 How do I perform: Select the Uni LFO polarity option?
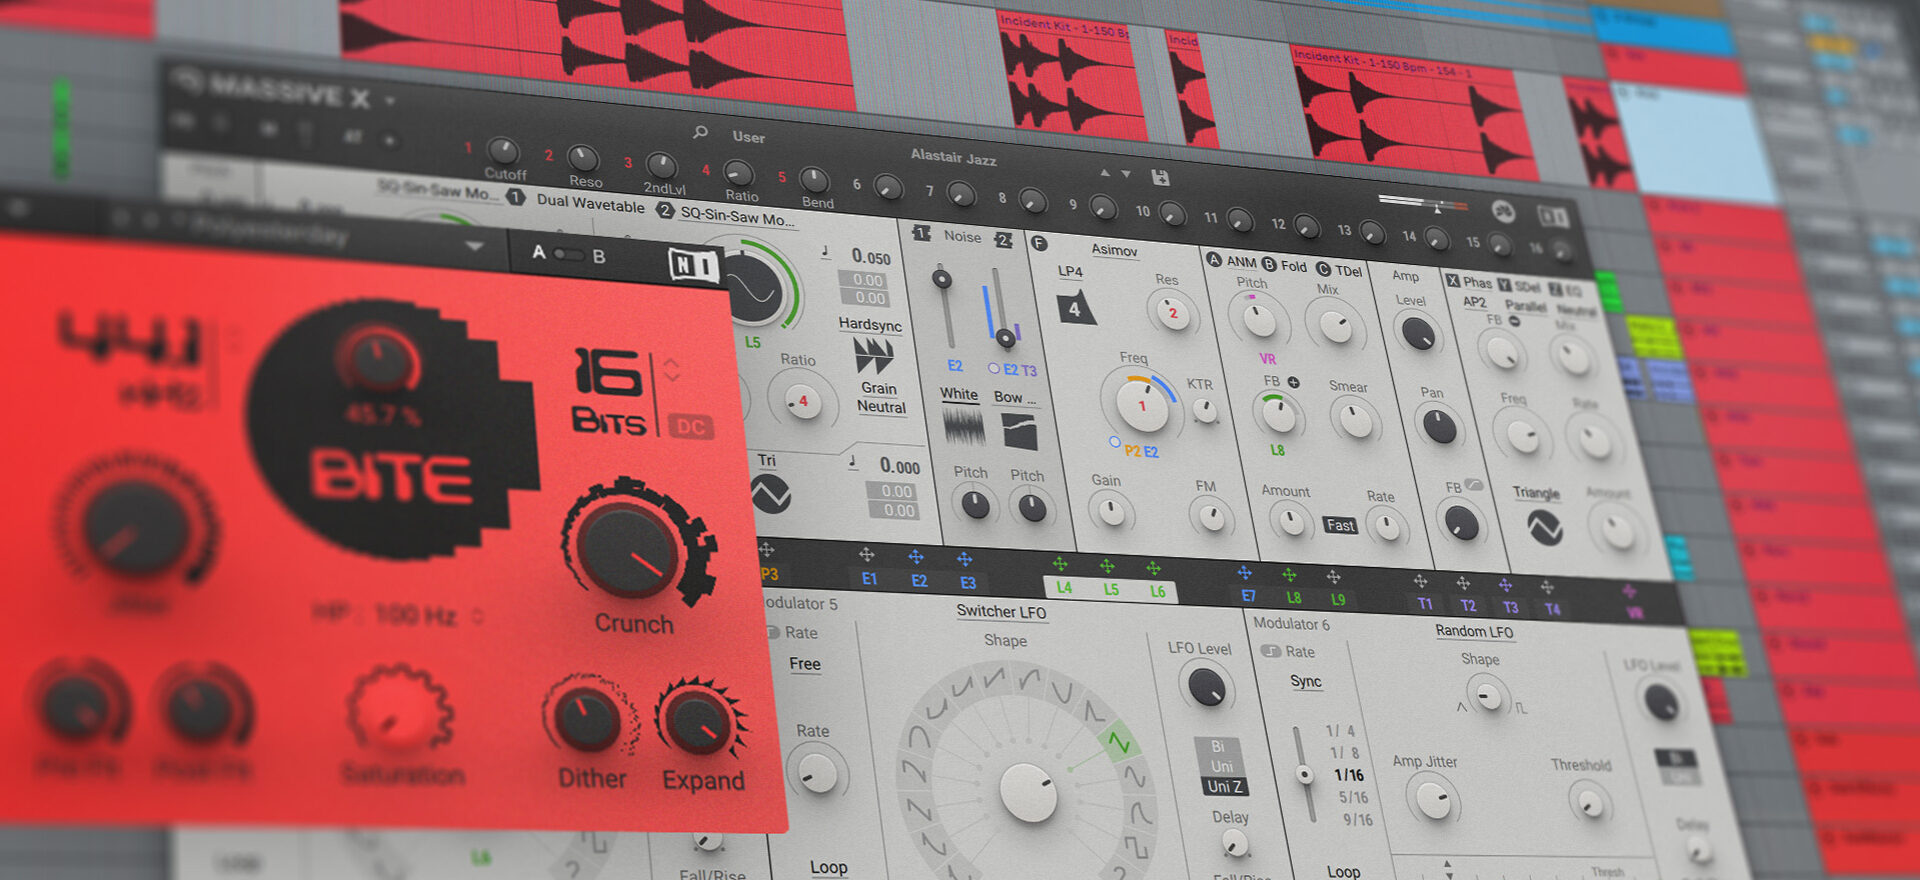point(1222,766)
